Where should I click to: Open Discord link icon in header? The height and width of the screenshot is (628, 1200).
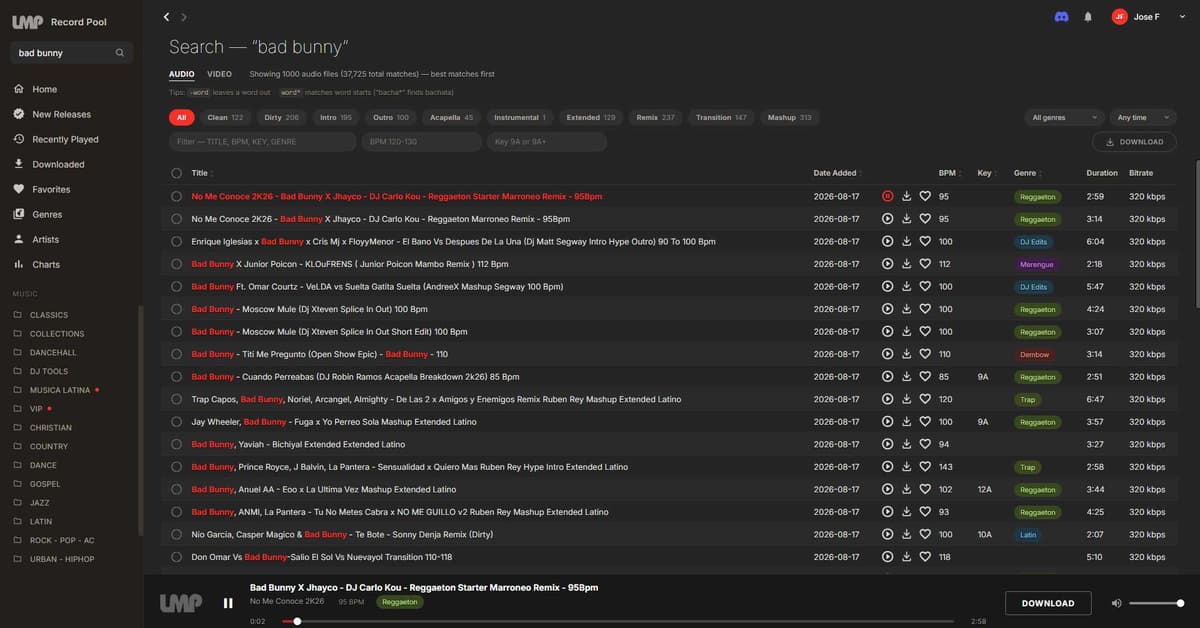tap(1061, 17)
